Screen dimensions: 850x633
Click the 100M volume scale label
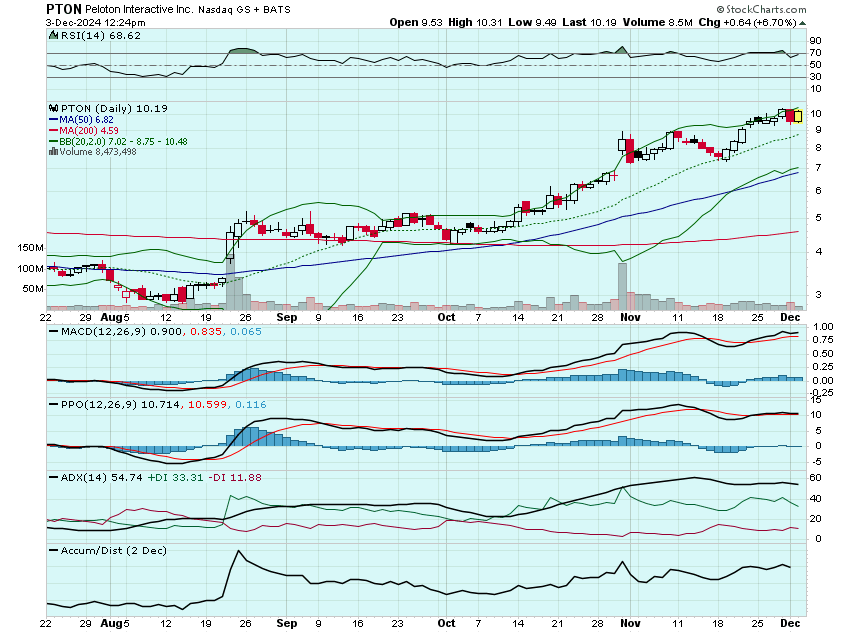pos(30,268)
